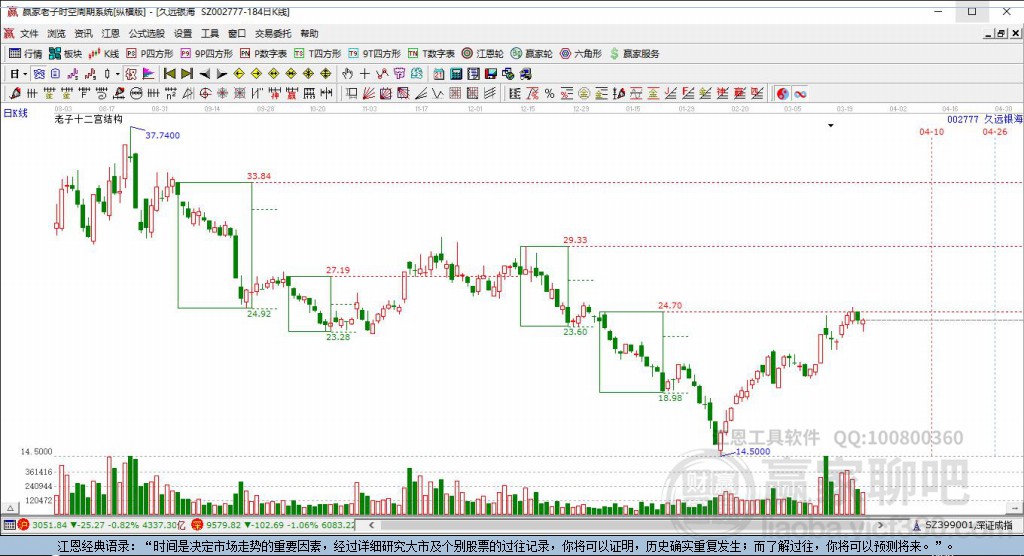
Task: Open the 赢家轮 wheel tool
Action: click(x=532, y=54)
